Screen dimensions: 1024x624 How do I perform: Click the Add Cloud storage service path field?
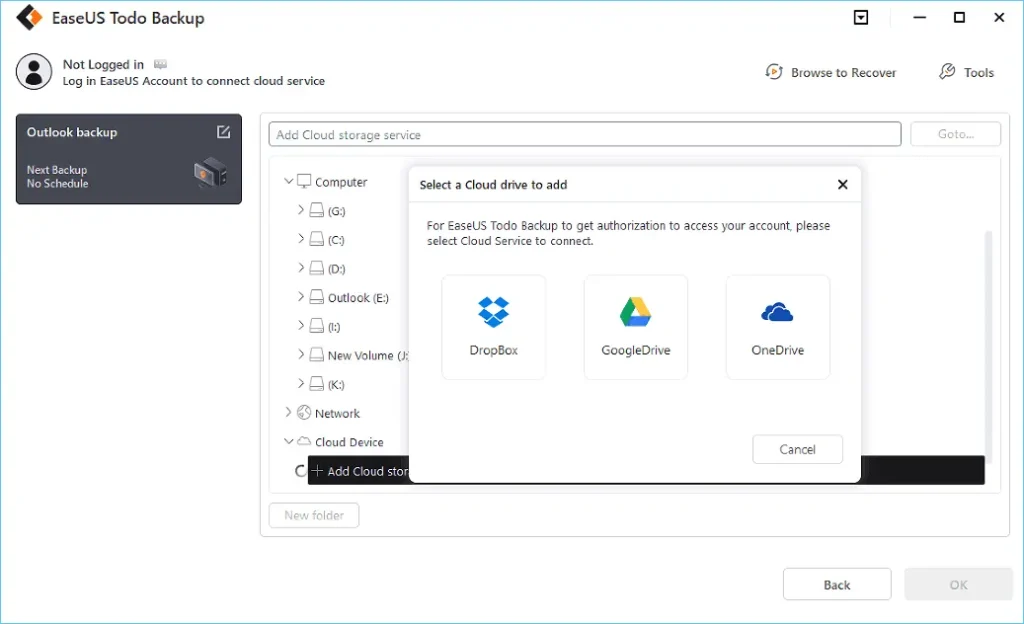pos(585,135)
